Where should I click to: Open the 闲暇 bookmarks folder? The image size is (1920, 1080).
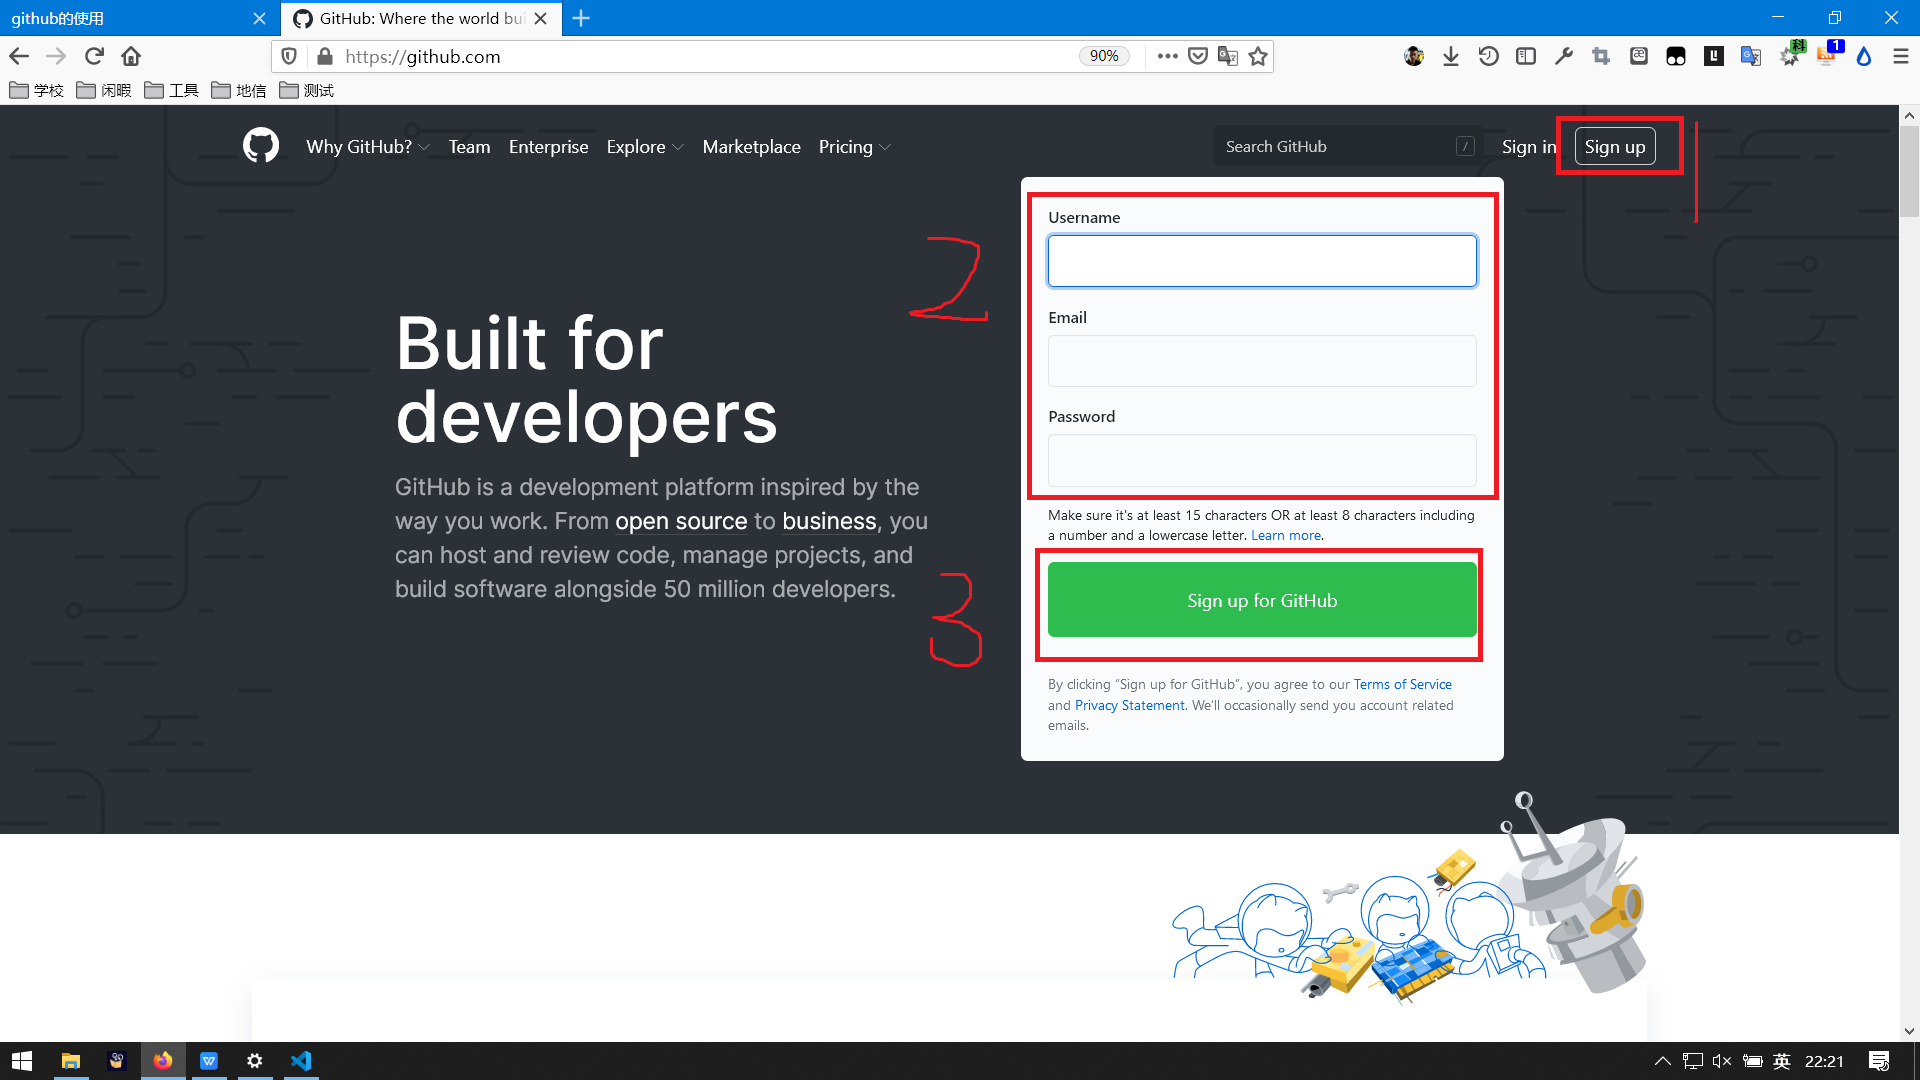pyautogui.click(x=104, y=90)
